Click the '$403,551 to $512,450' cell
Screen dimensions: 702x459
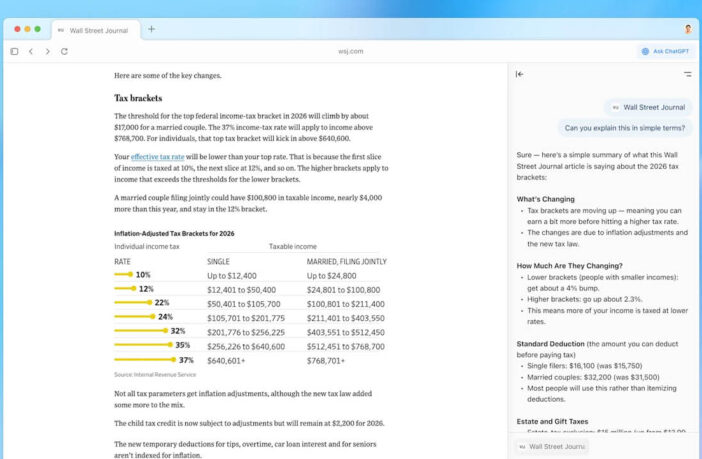[346, 333]
